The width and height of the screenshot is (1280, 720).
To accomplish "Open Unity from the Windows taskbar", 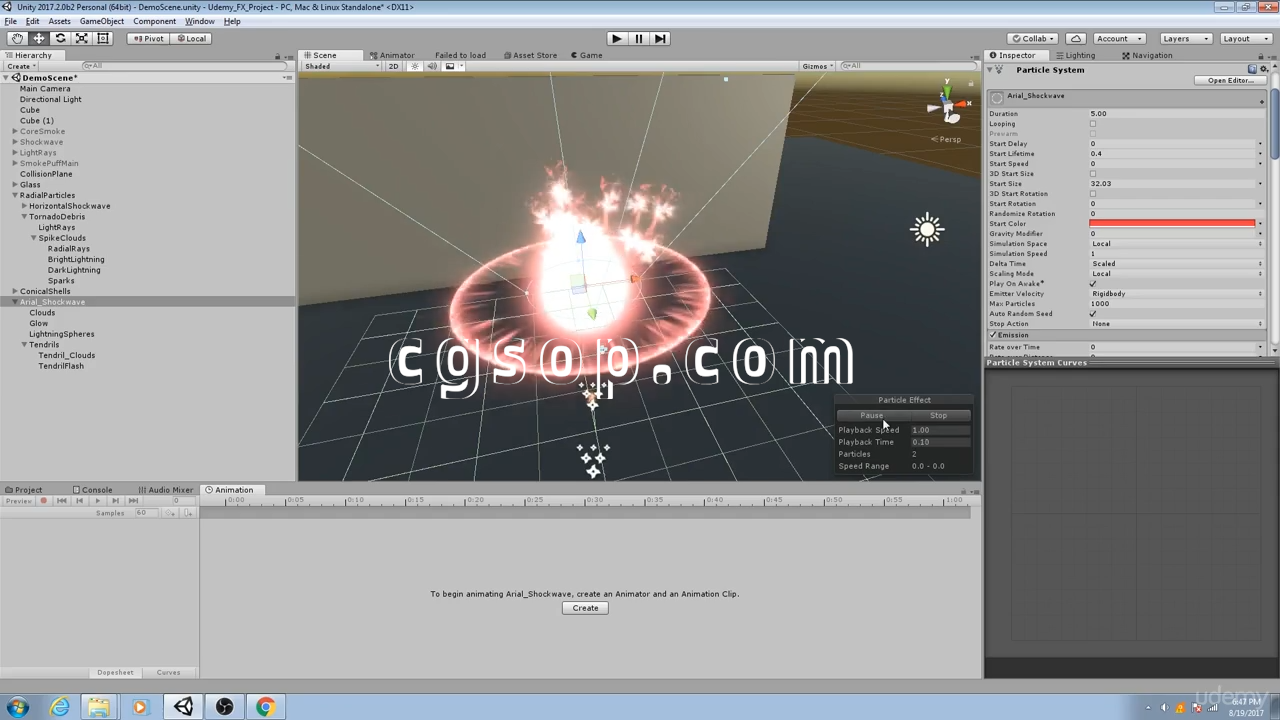I will click(184, 707).
